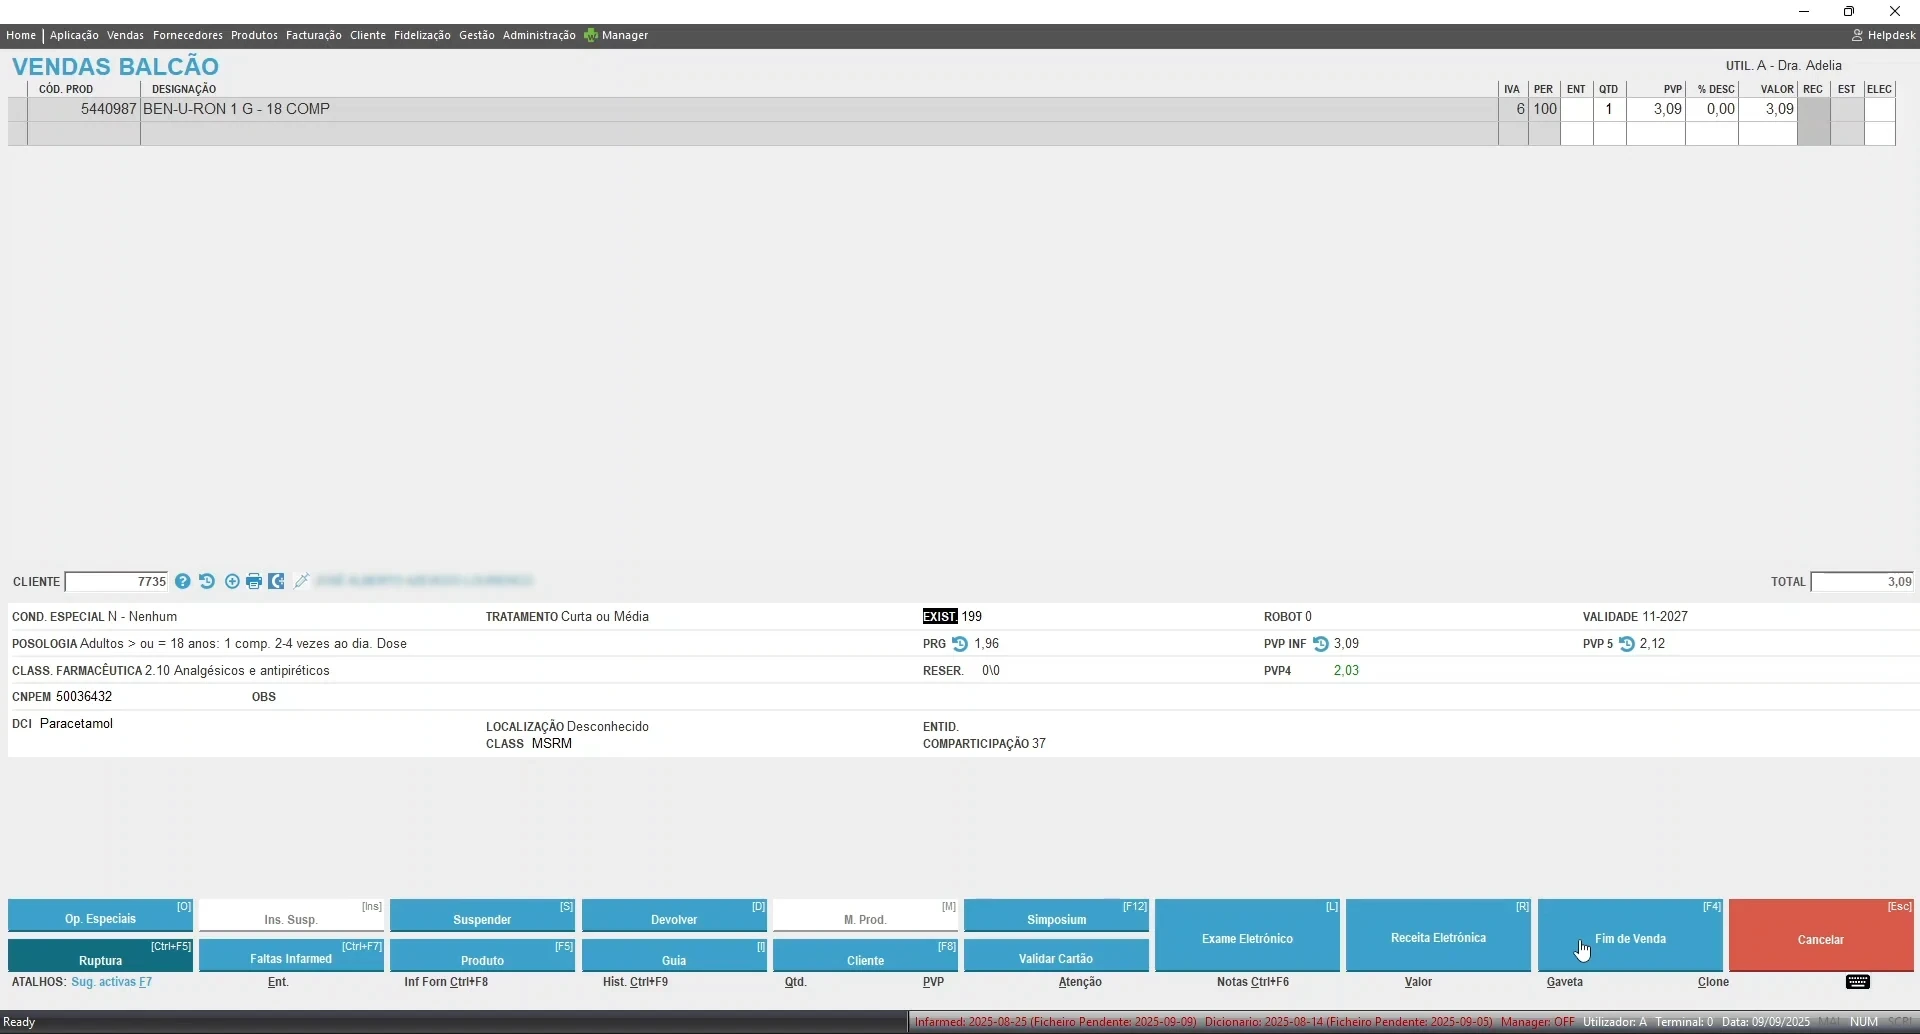Click the on-screen keyboard icon
Image resolution: width=1920 pixels, height=1034 pixels.
coord(1858,982)
